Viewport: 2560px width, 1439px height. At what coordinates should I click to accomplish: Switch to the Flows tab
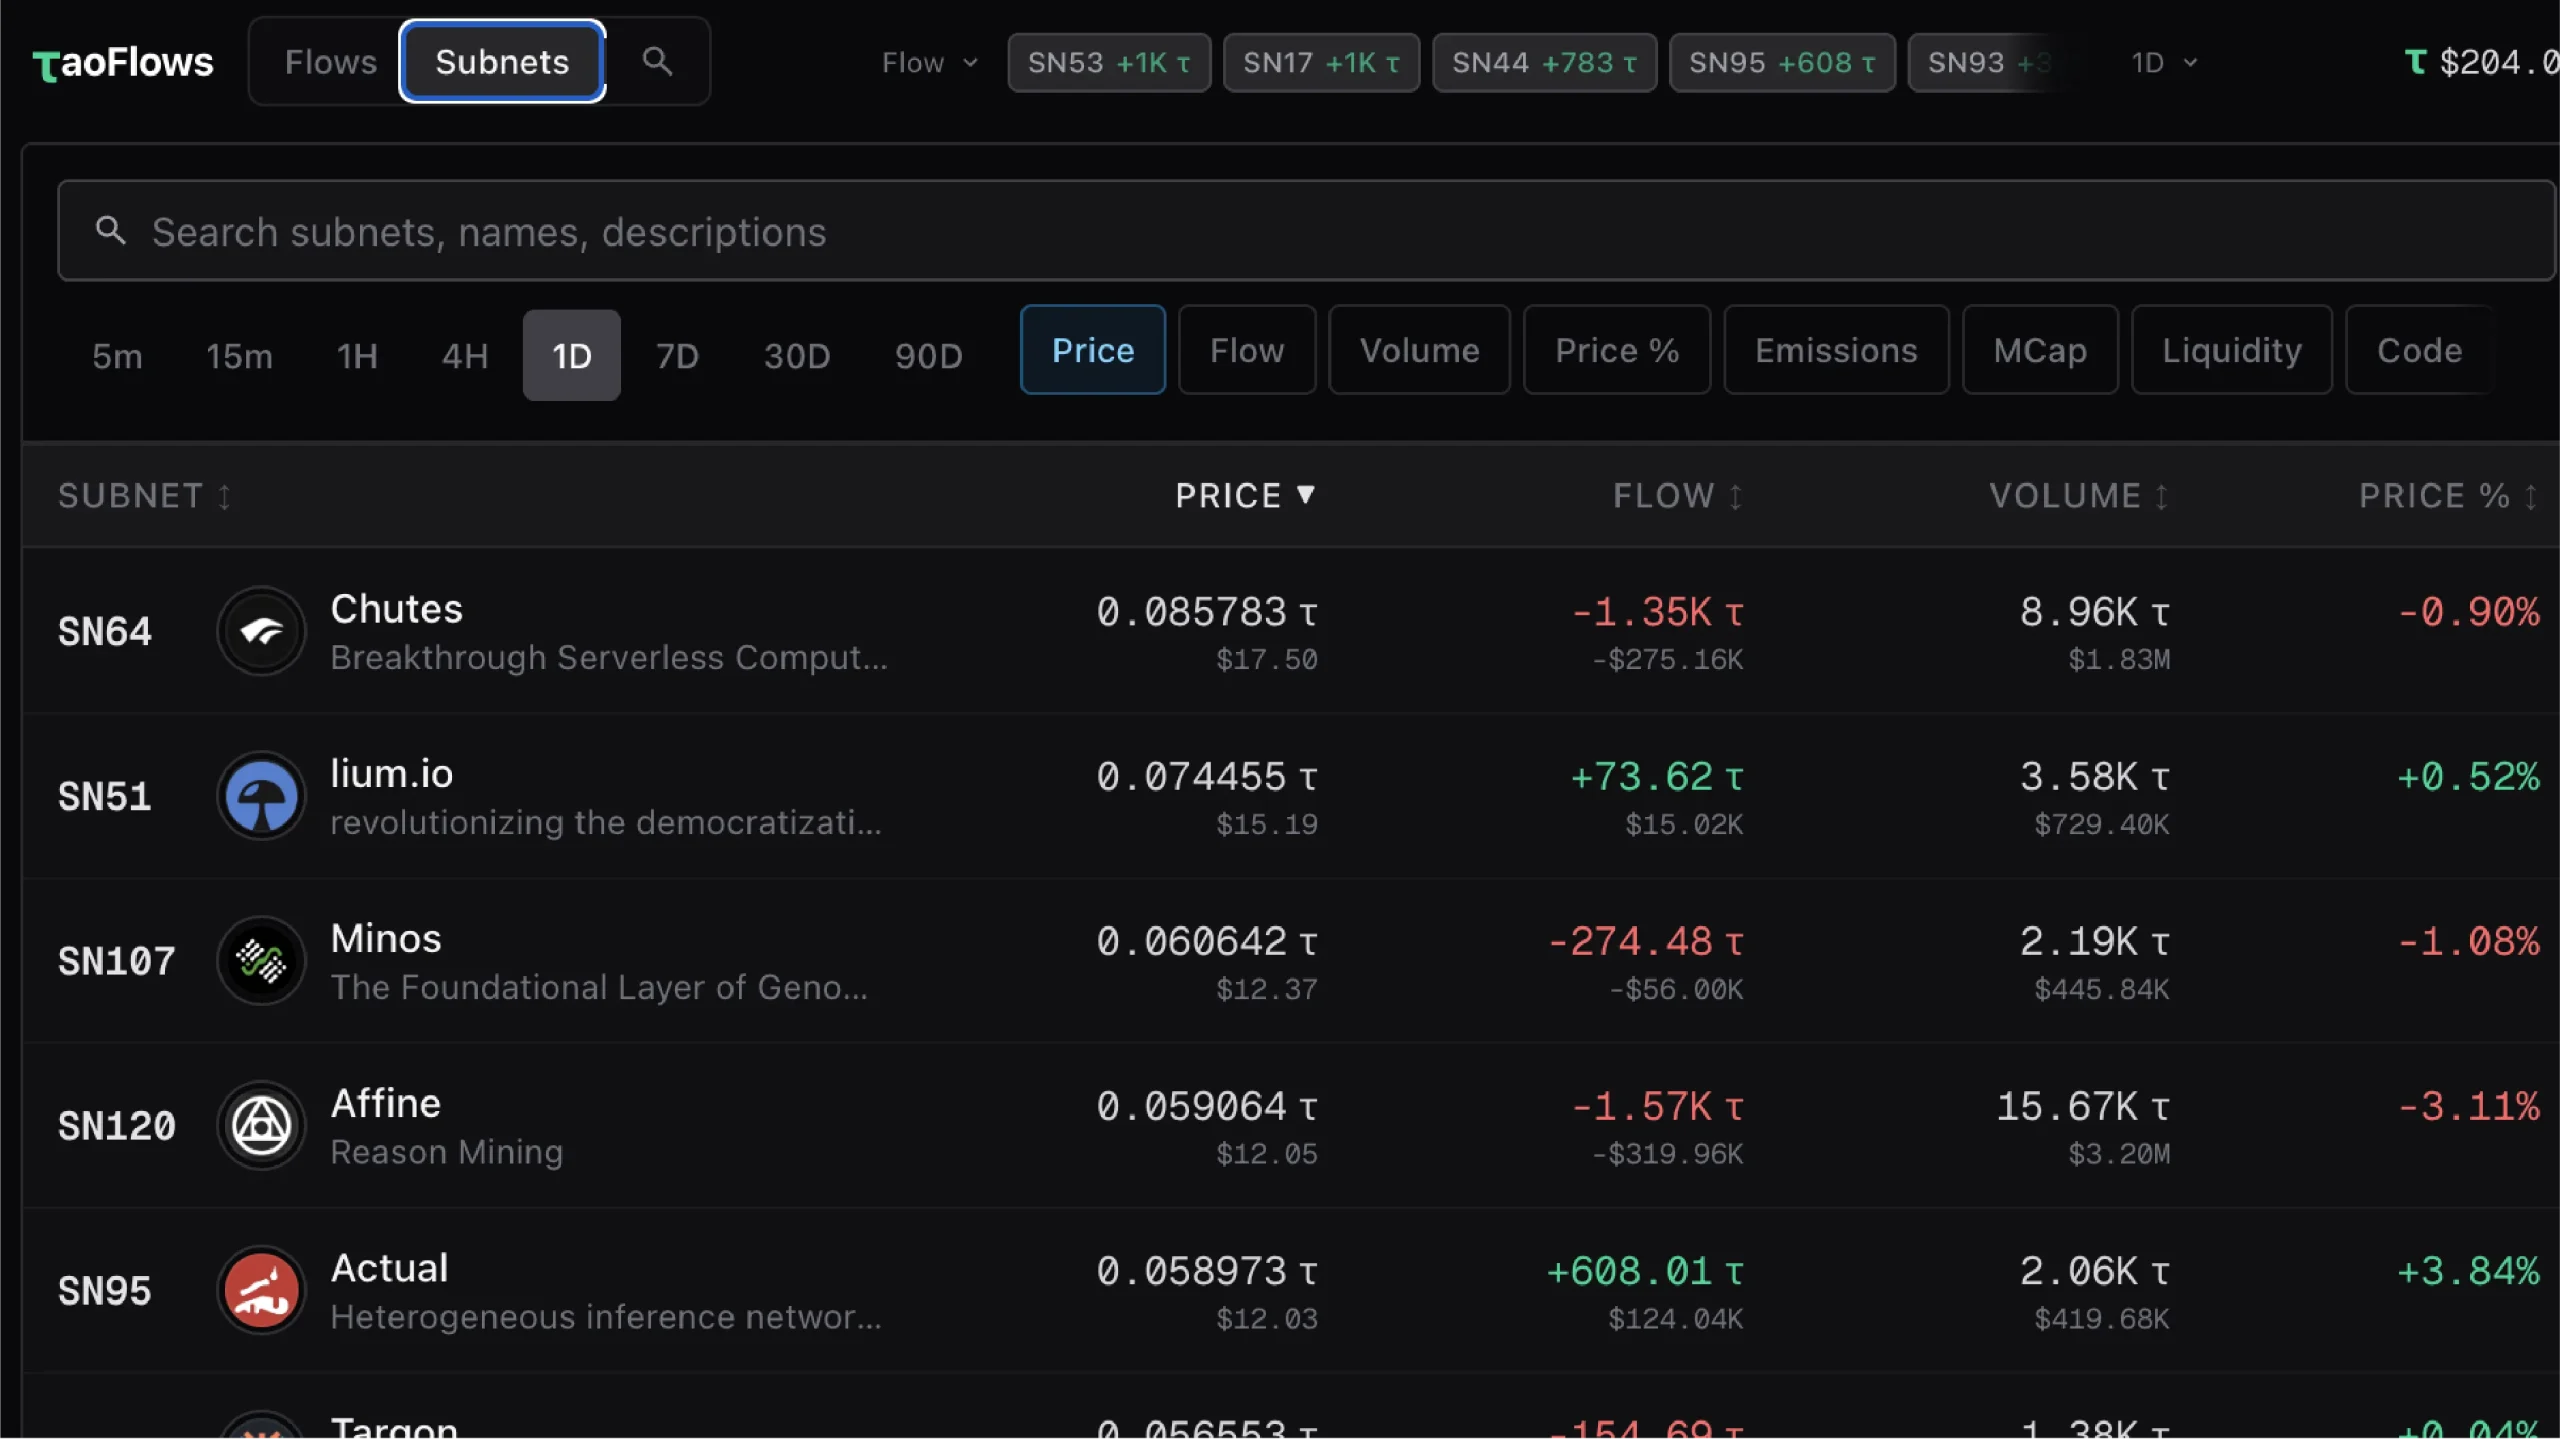point(330,62)
